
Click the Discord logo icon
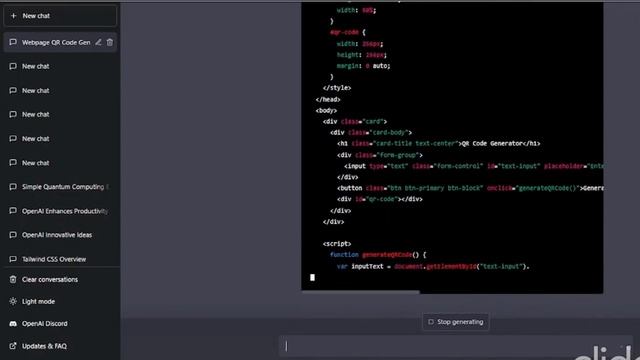(x=13, y=323)
